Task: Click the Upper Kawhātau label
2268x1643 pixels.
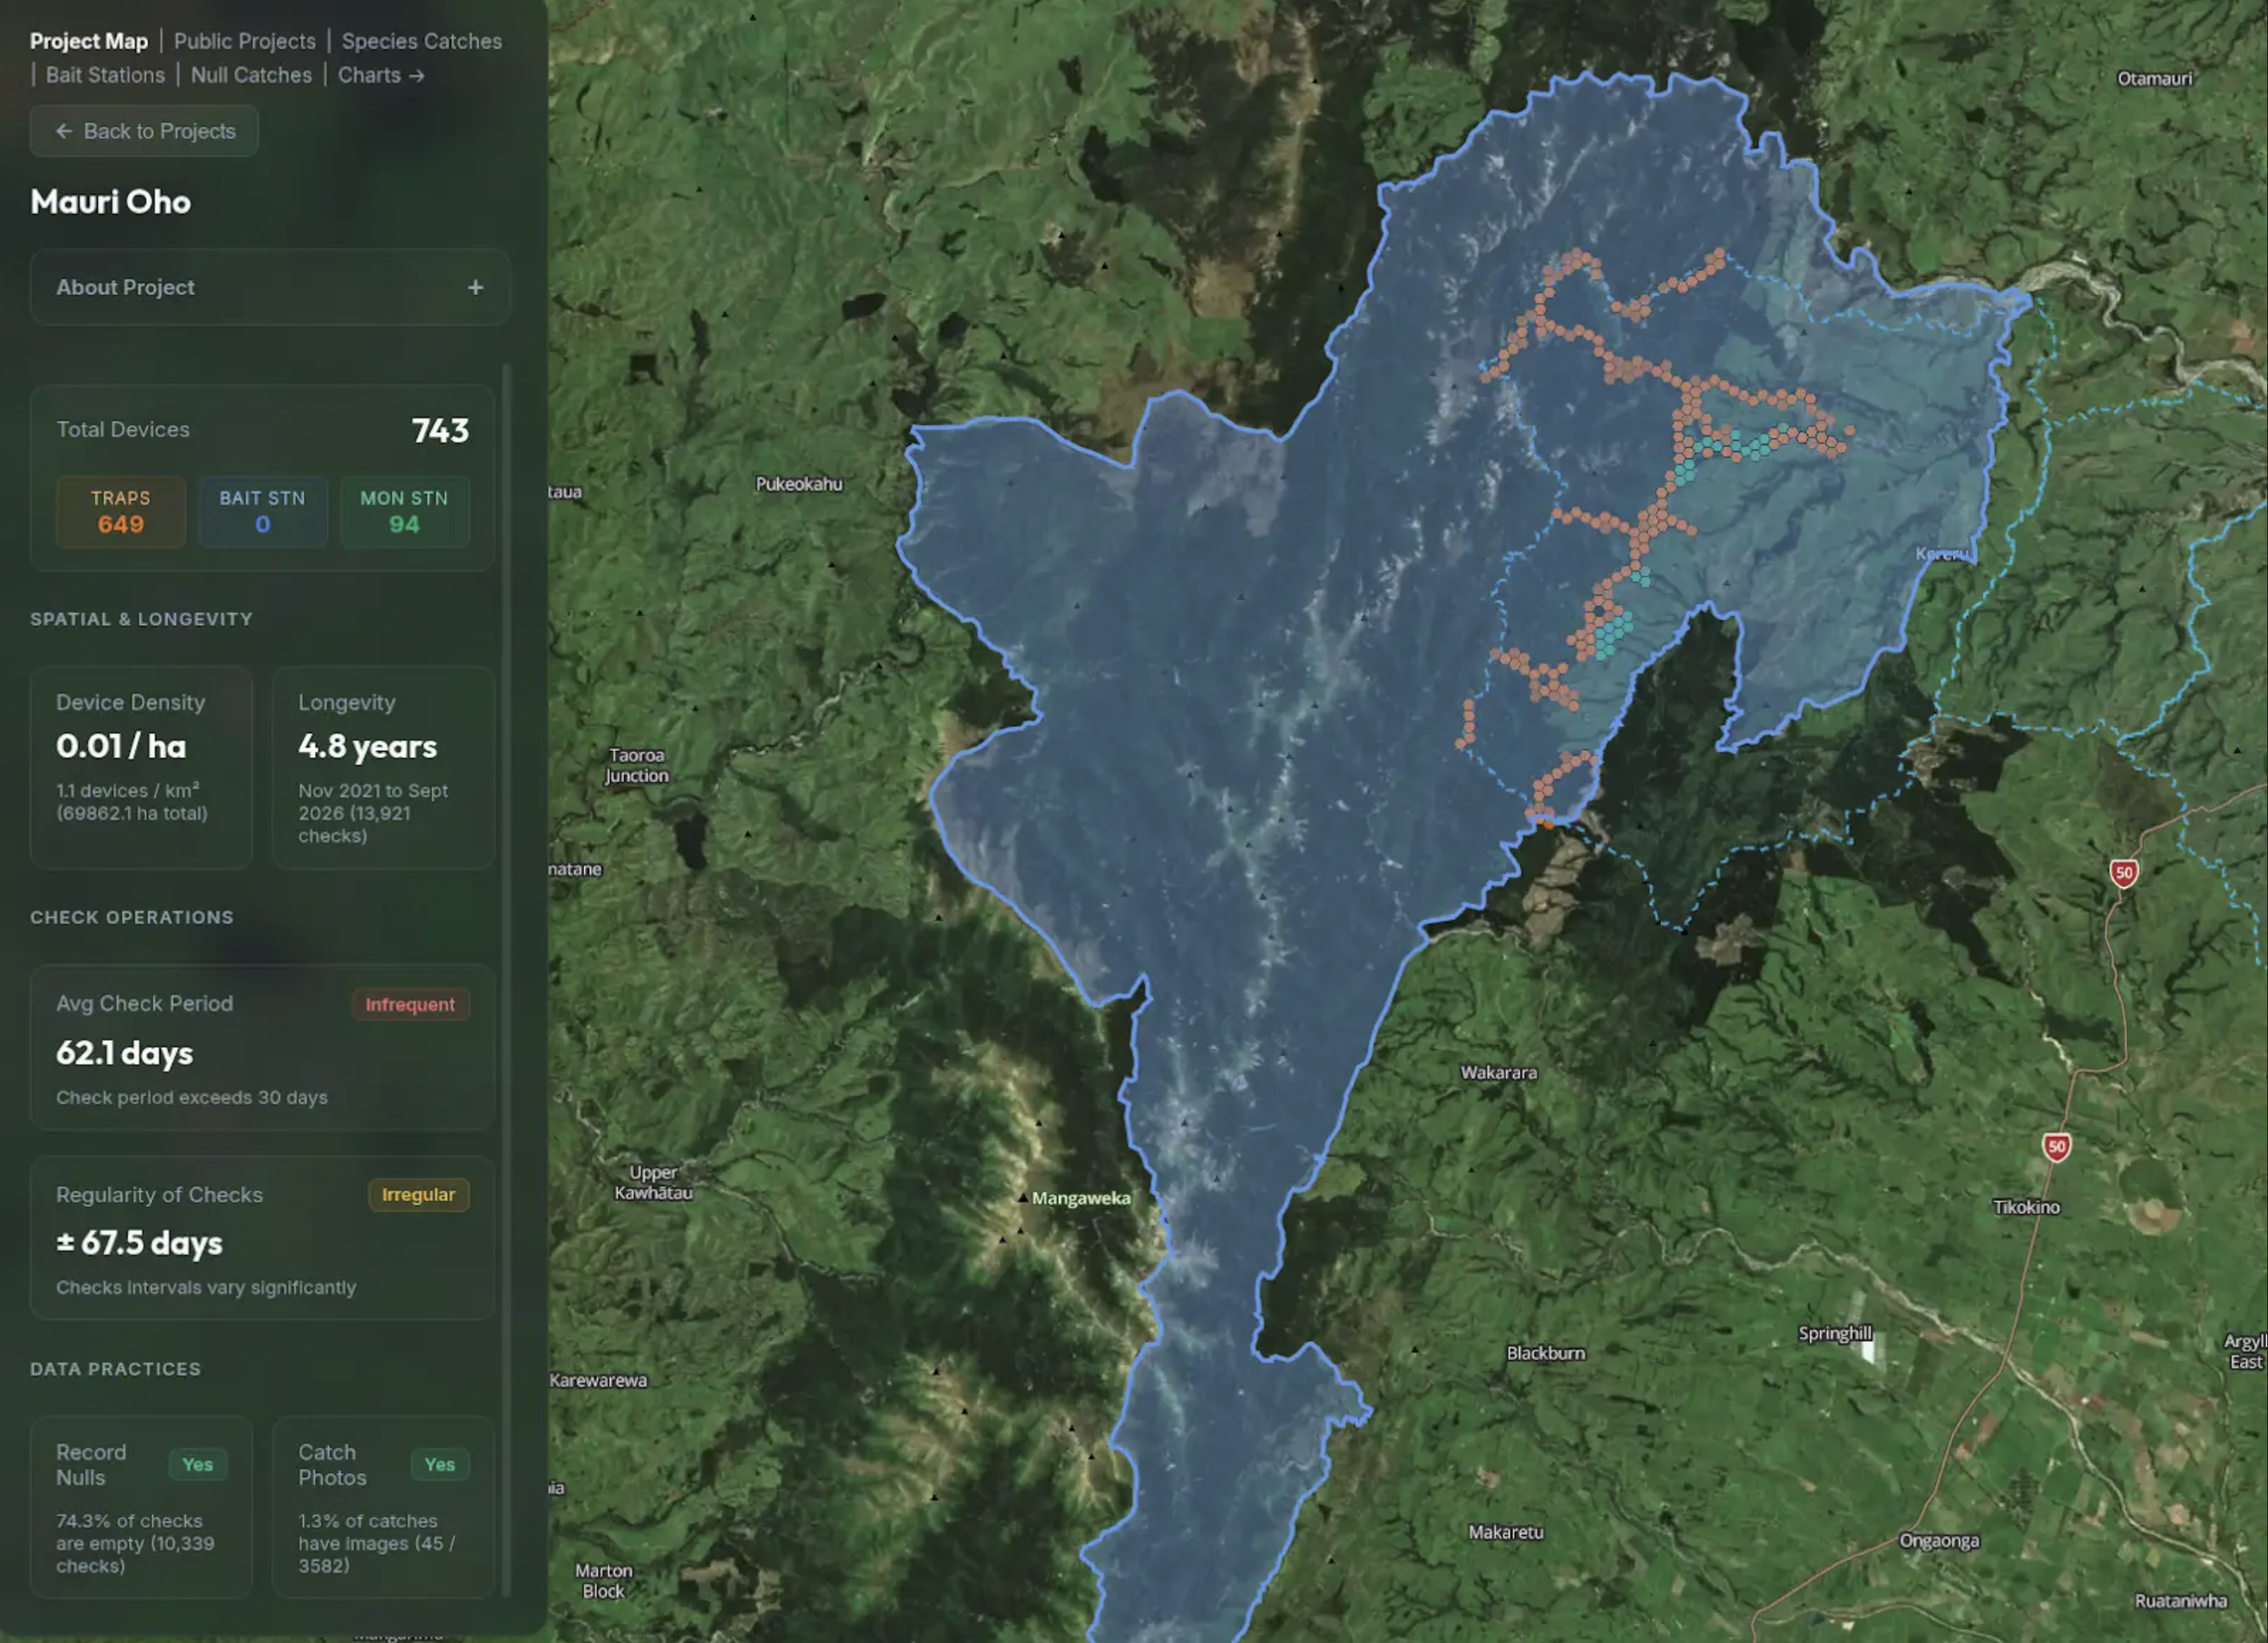Action: click(x=653, y=1182)
